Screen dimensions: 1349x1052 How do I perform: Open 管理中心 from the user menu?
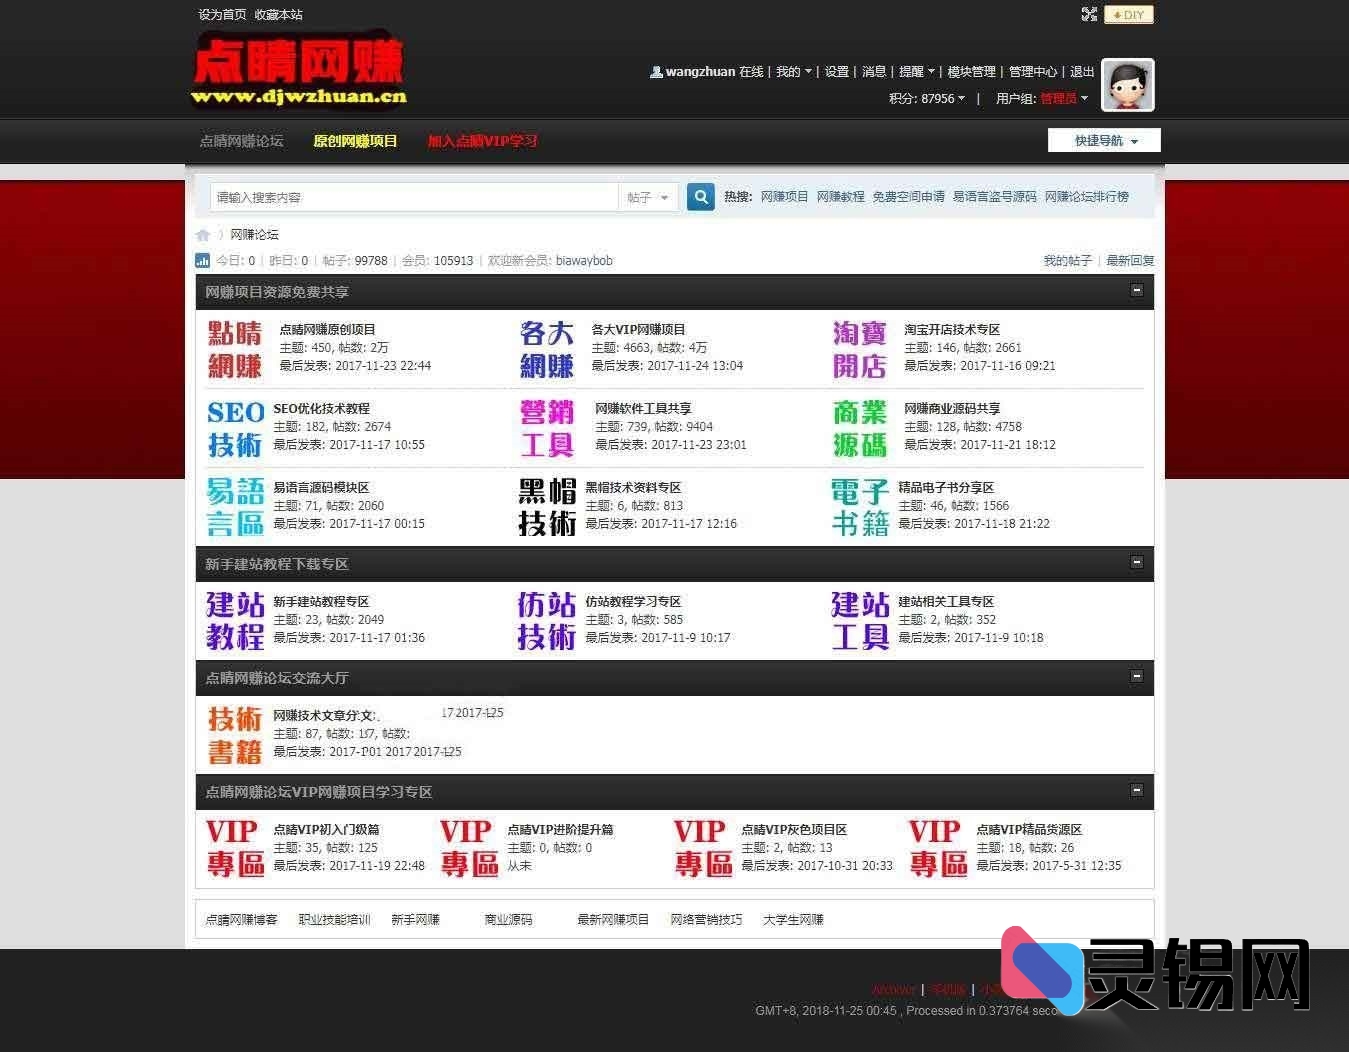coord(1032,71)
